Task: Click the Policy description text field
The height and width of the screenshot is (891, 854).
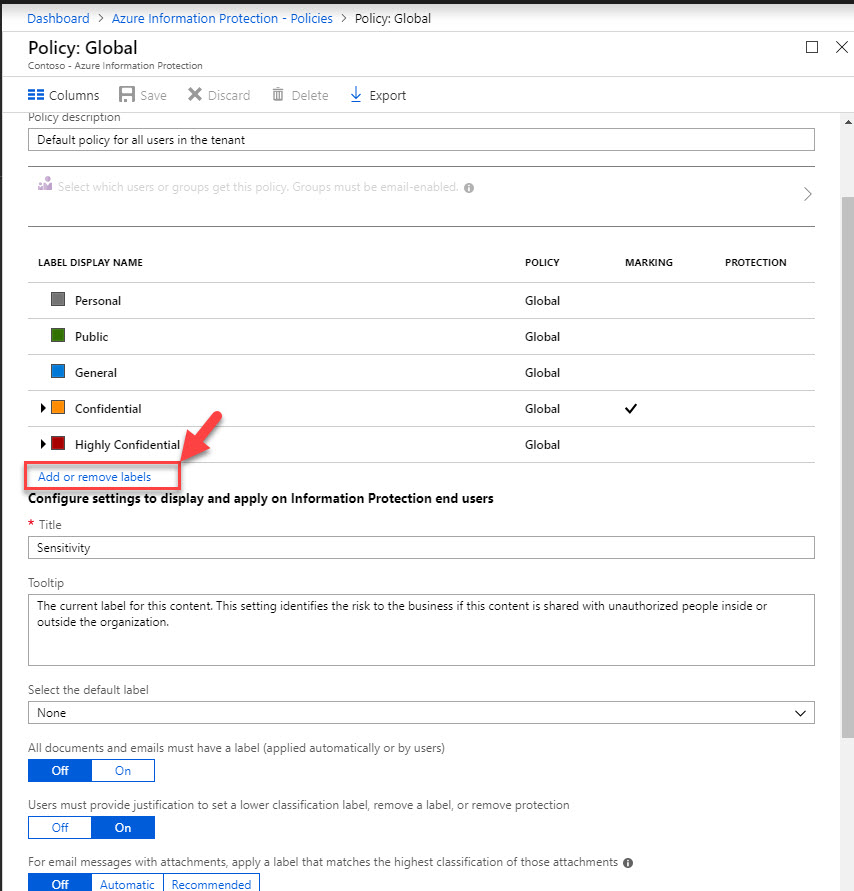Action: click(421, 140)
